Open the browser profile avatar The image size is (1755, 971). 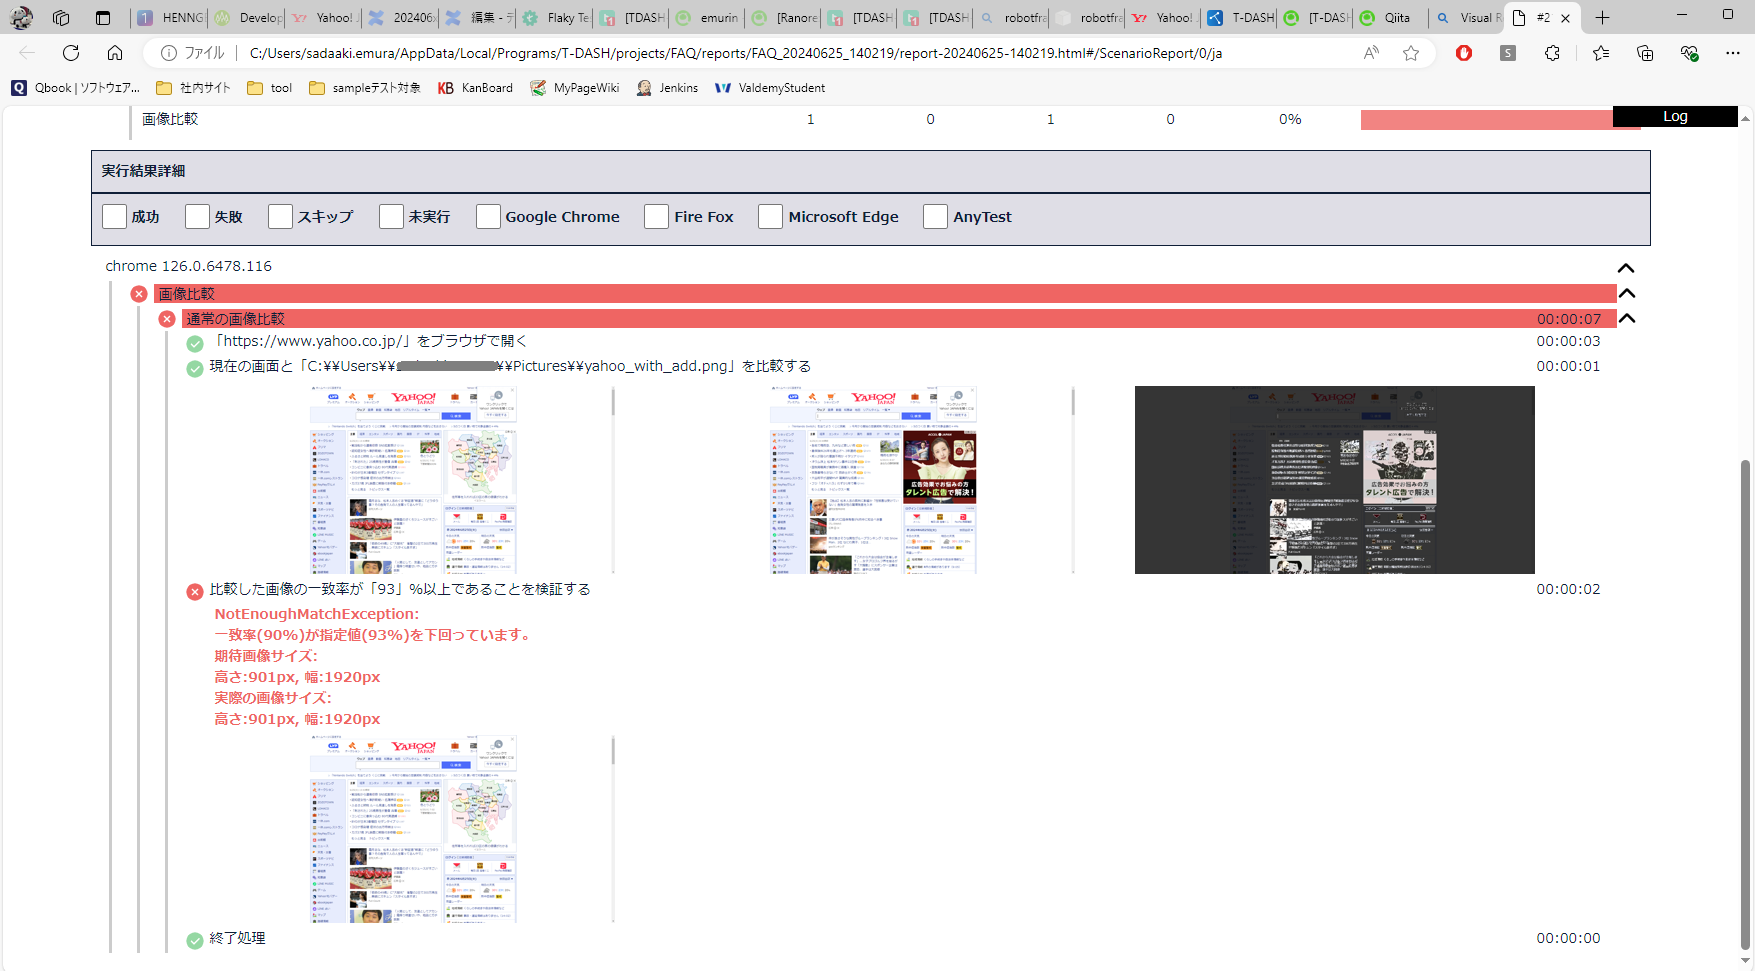(21, 17)
